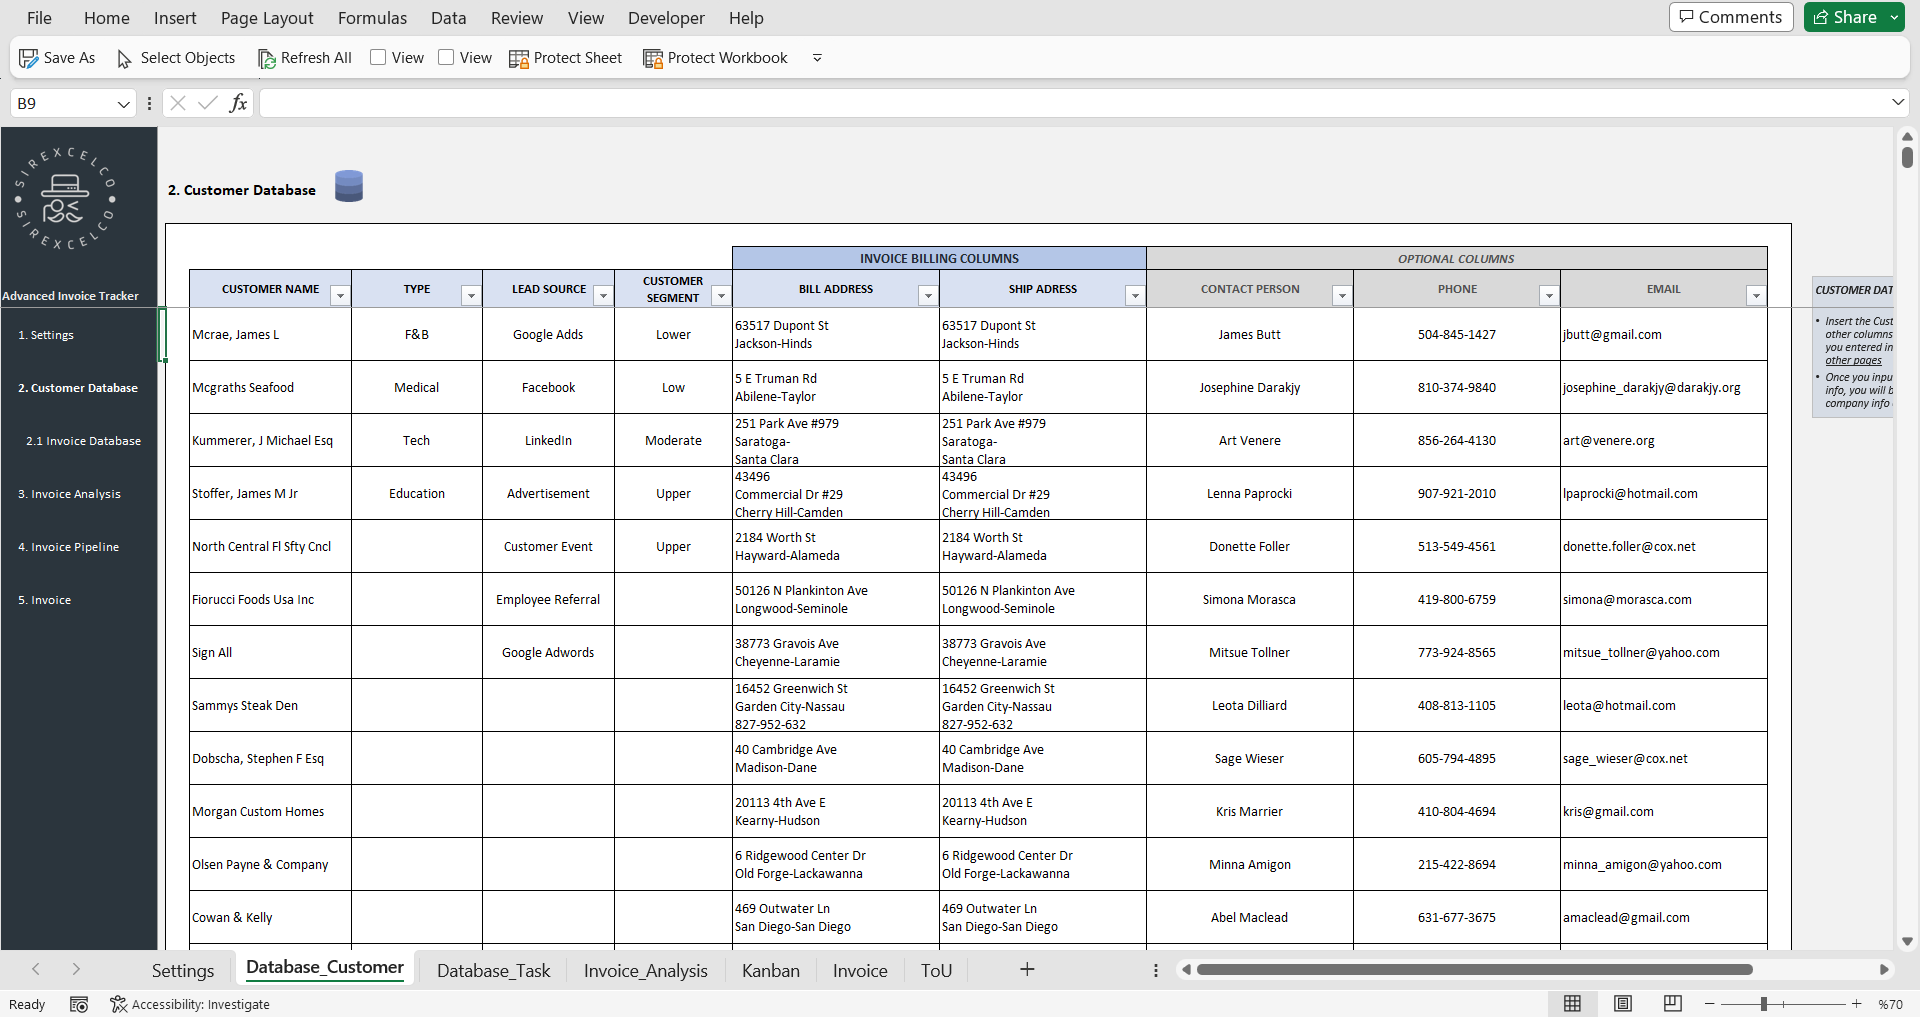Click the Save As icon
Screen dimensions: 1920x1018
point(29,58)
